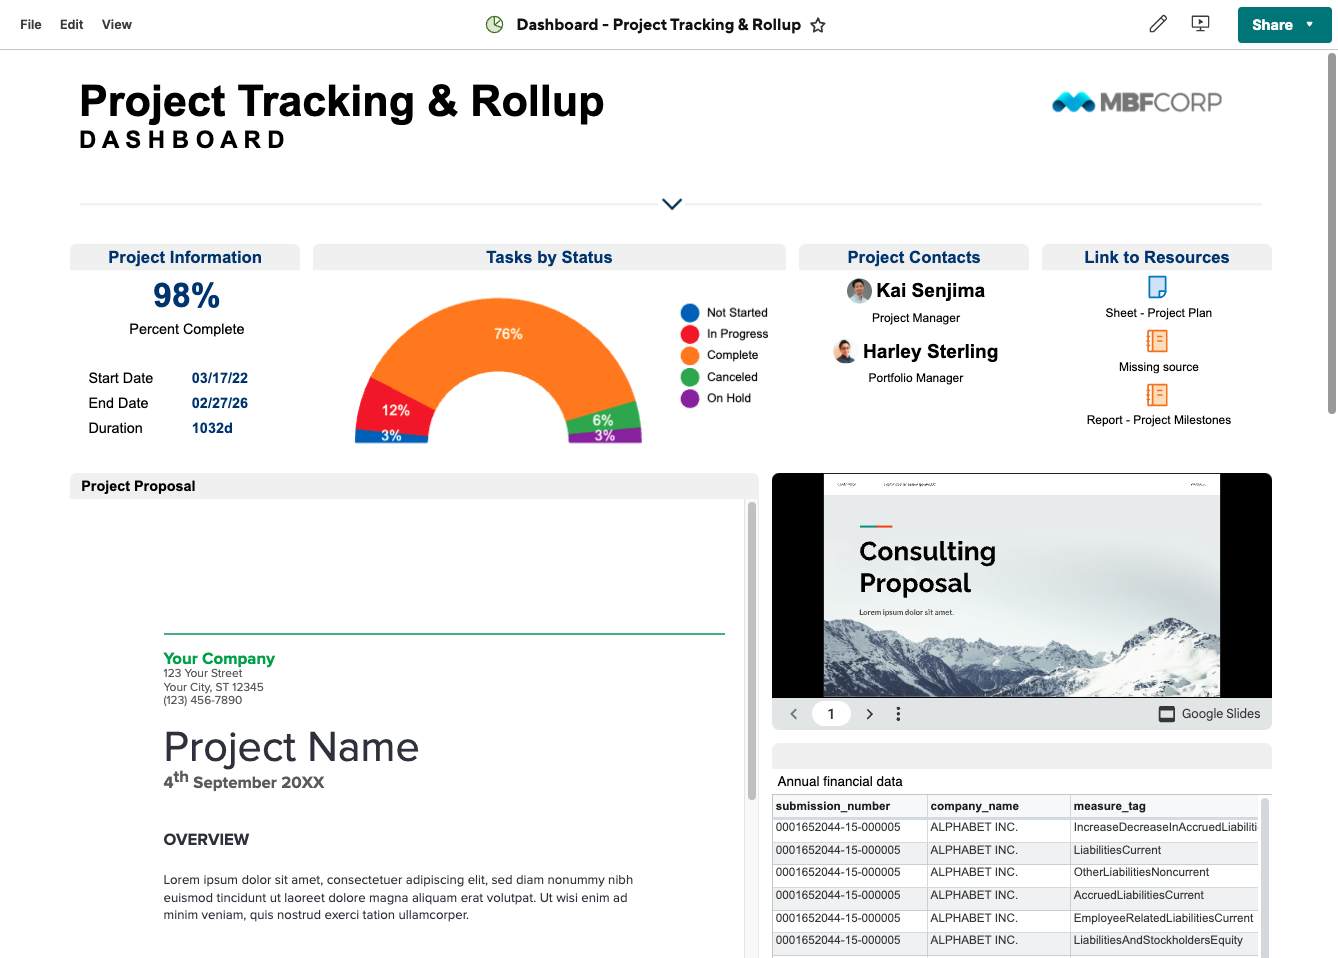
Task: Go to the next slide
Action: [x=869, y=714]
